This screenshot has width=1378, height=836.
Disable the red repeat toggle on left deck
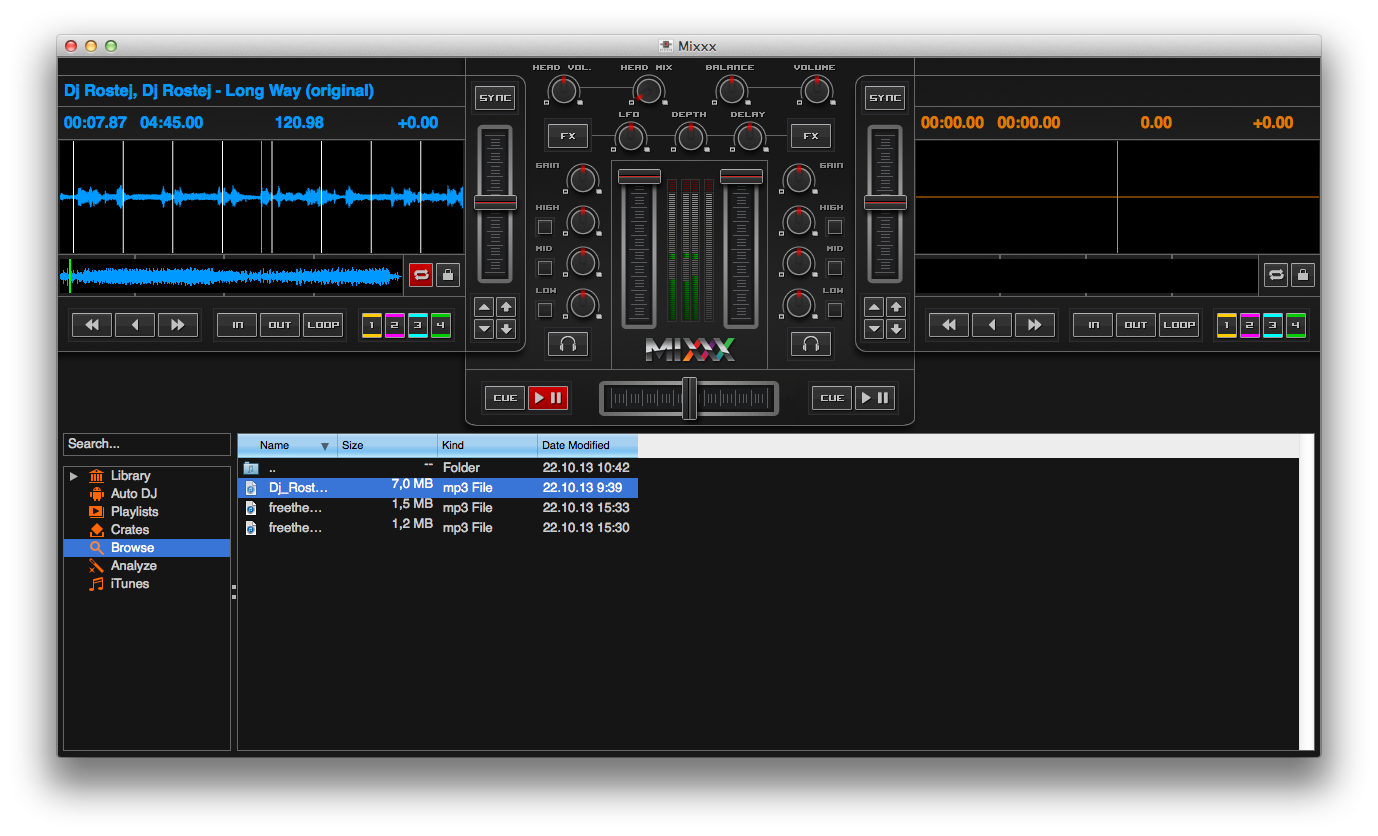point(421,274)
